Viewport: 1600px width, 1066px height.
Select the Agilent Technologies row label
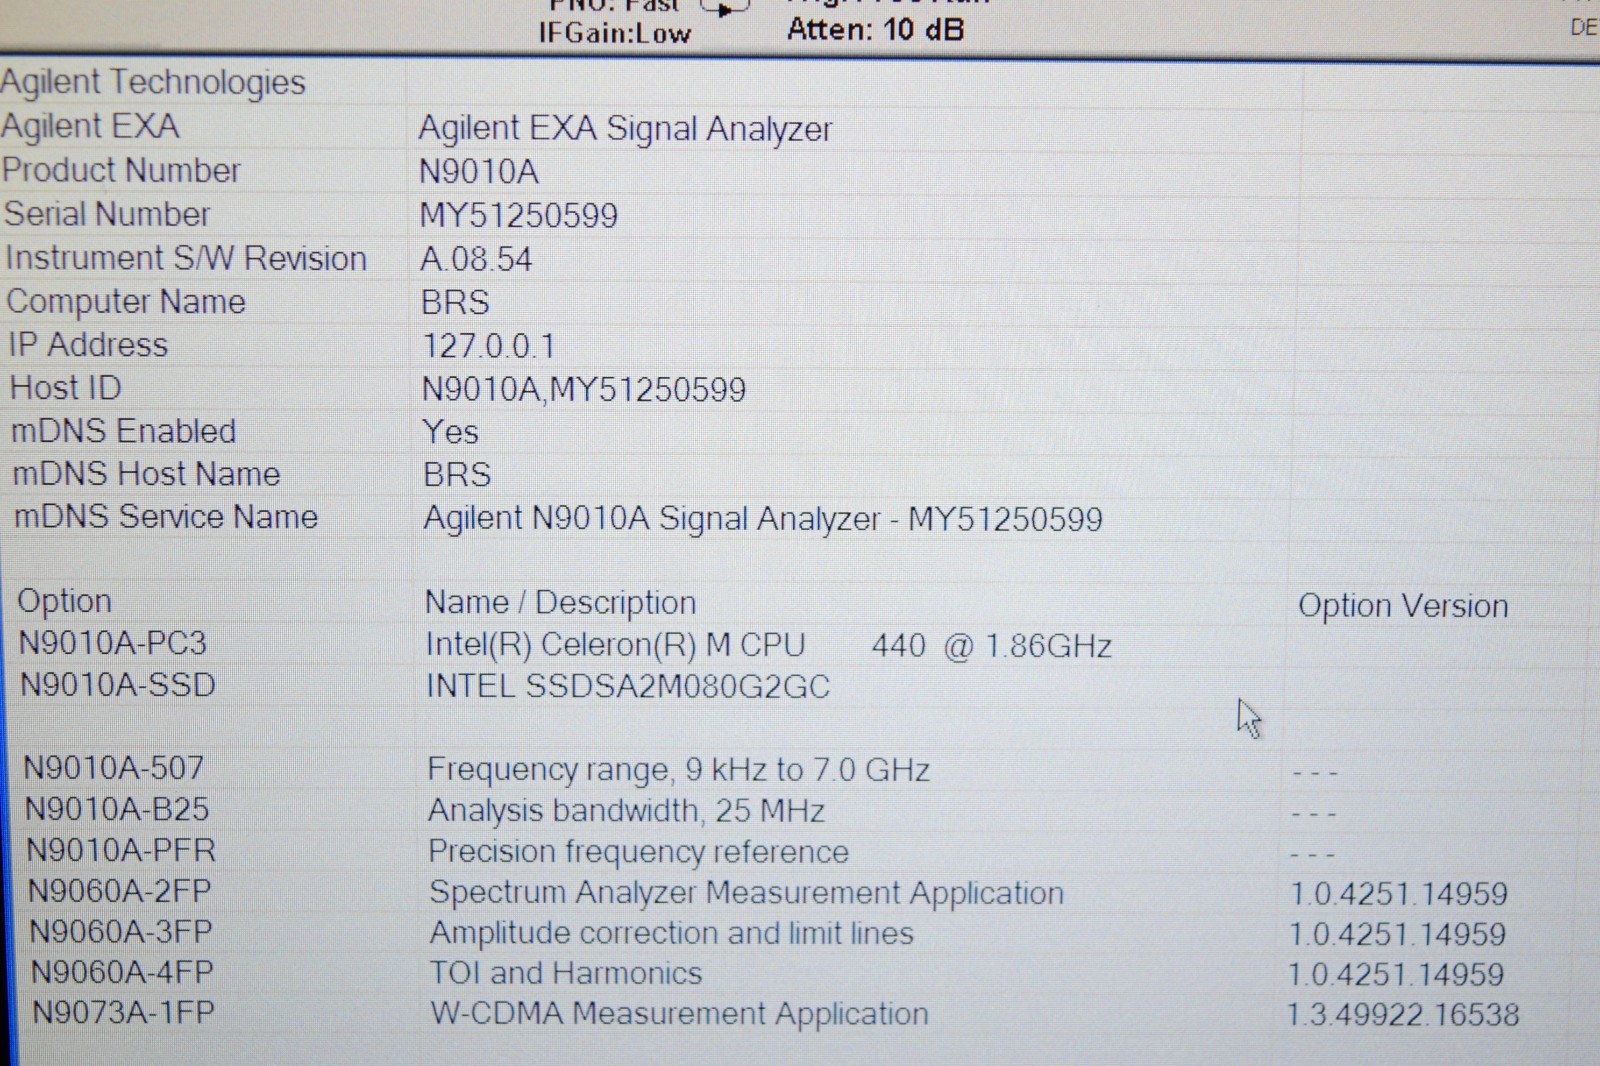pos(153,82)
